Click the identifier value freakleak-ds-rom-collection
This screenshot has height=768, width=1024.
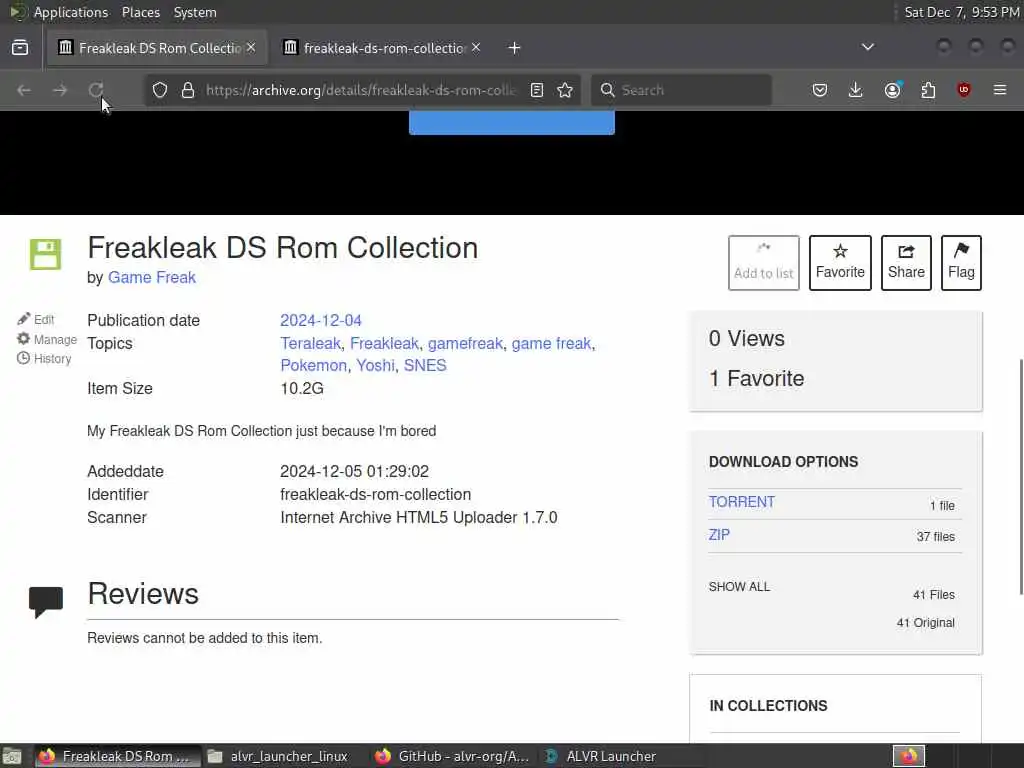pos(376,494)
